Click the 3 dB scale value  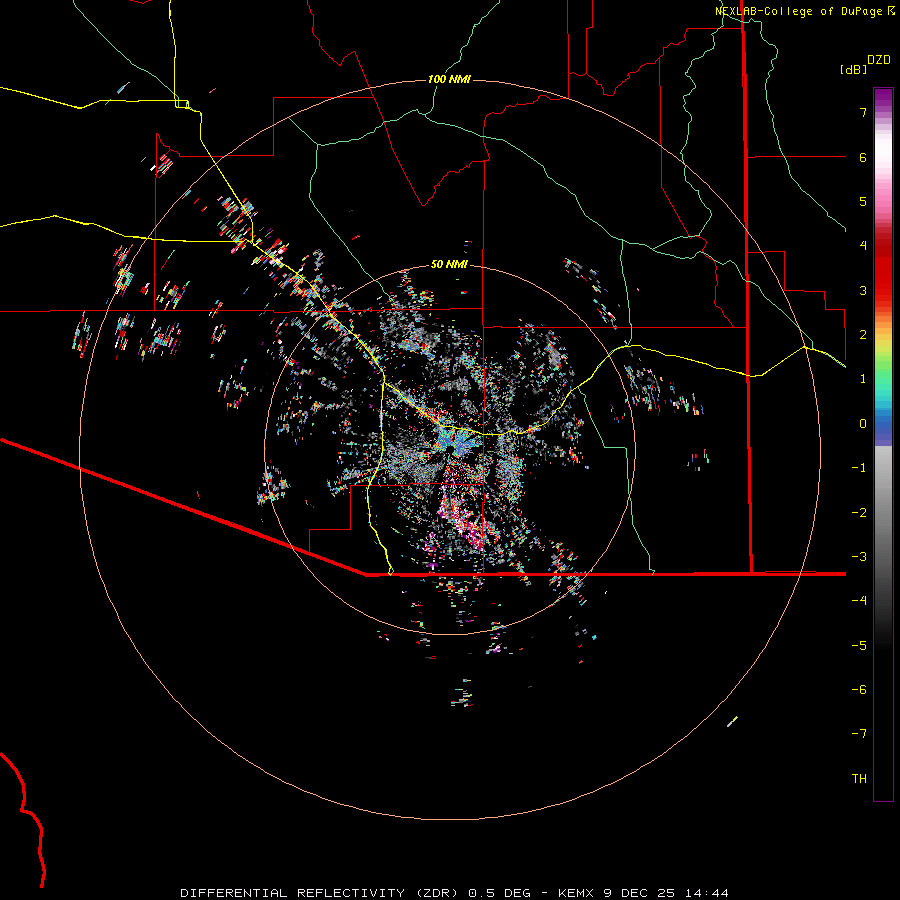pyautogui.click(x=863, y=290)
